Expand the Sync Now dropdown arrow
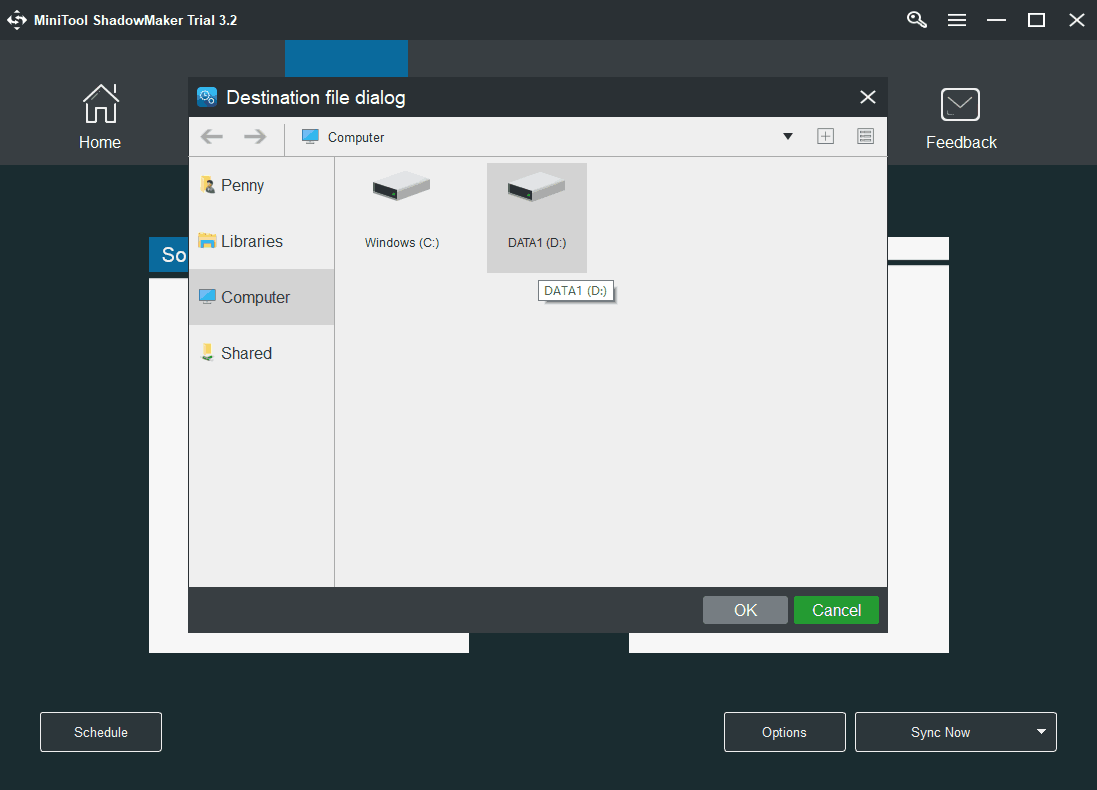 [1041, 732]
